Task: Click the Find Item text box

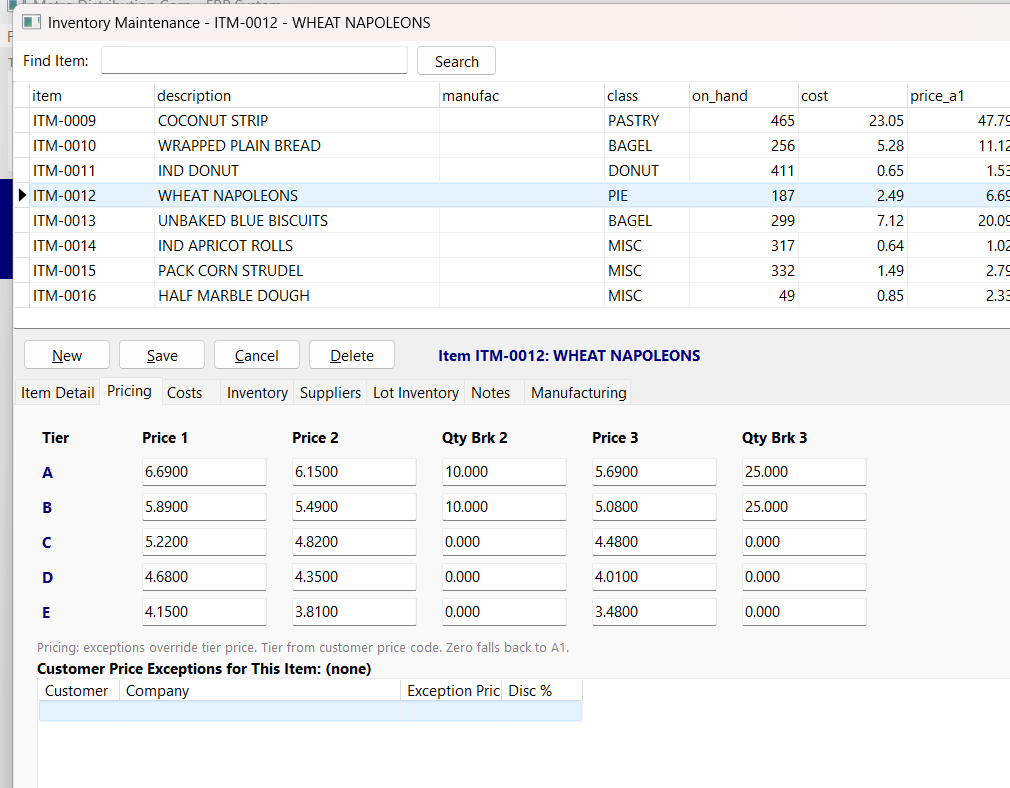Action: pyautogui.click(x=254, y=60)
